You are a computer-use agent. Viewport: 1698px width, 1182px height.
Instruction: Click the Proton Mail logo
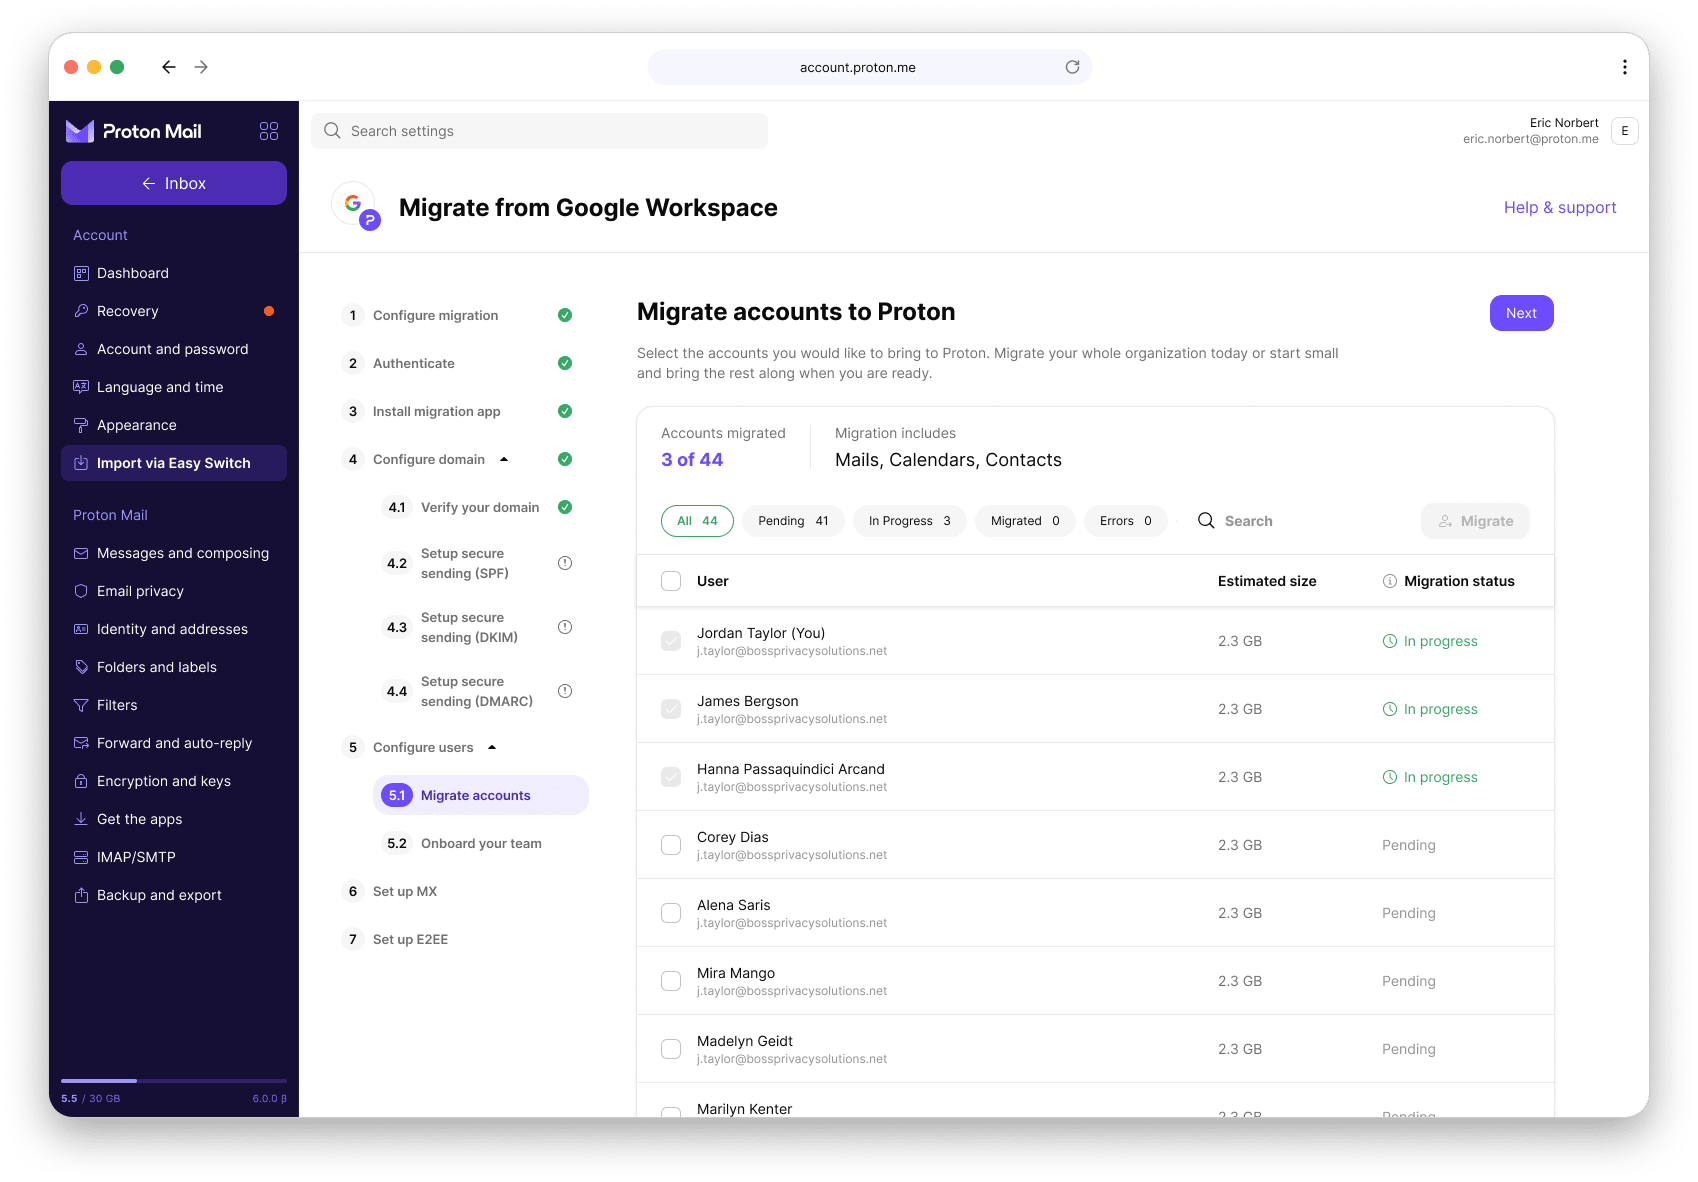click(x=134, y=131)
